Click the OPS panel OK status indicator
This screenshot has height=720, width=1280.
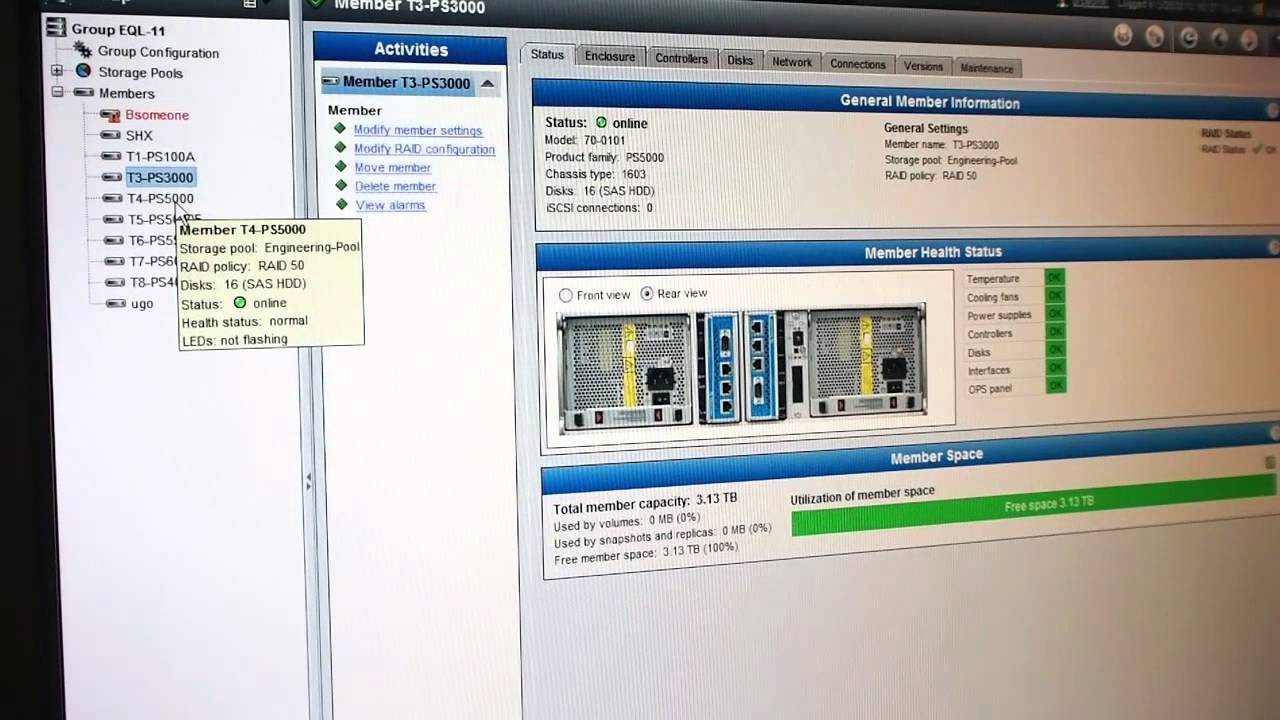(1056, 386)
